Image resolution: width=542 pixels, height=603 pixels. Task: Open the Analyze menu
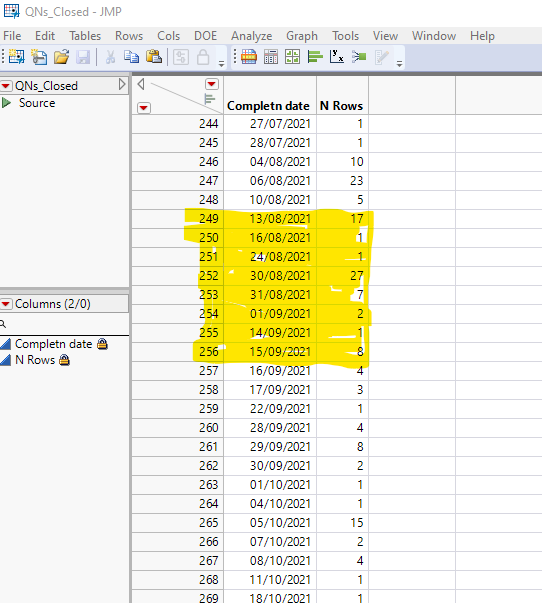(x=252, y=36)
